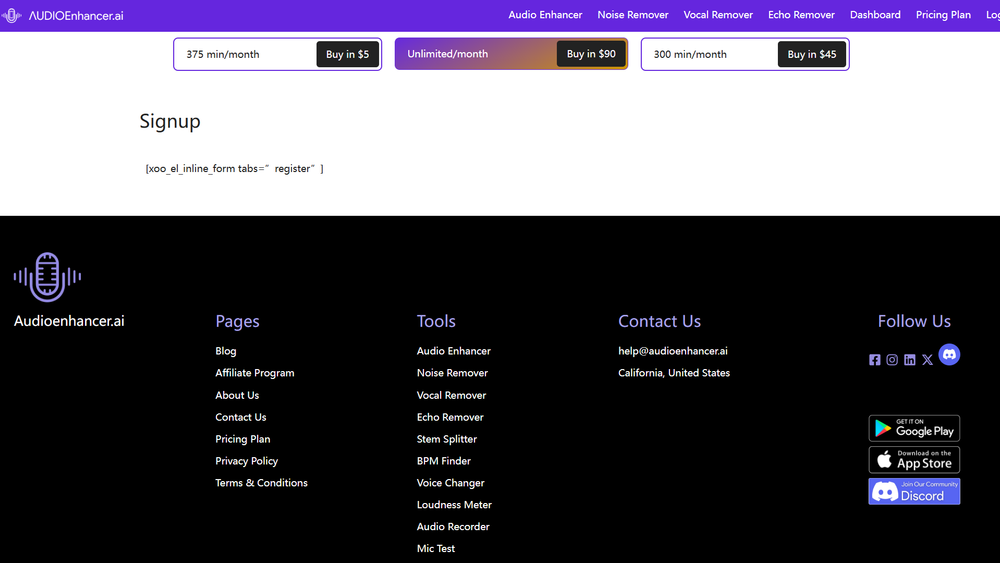1000x563 pixels.
Task: Click the footer microphone logo
Action: (47, 277)
